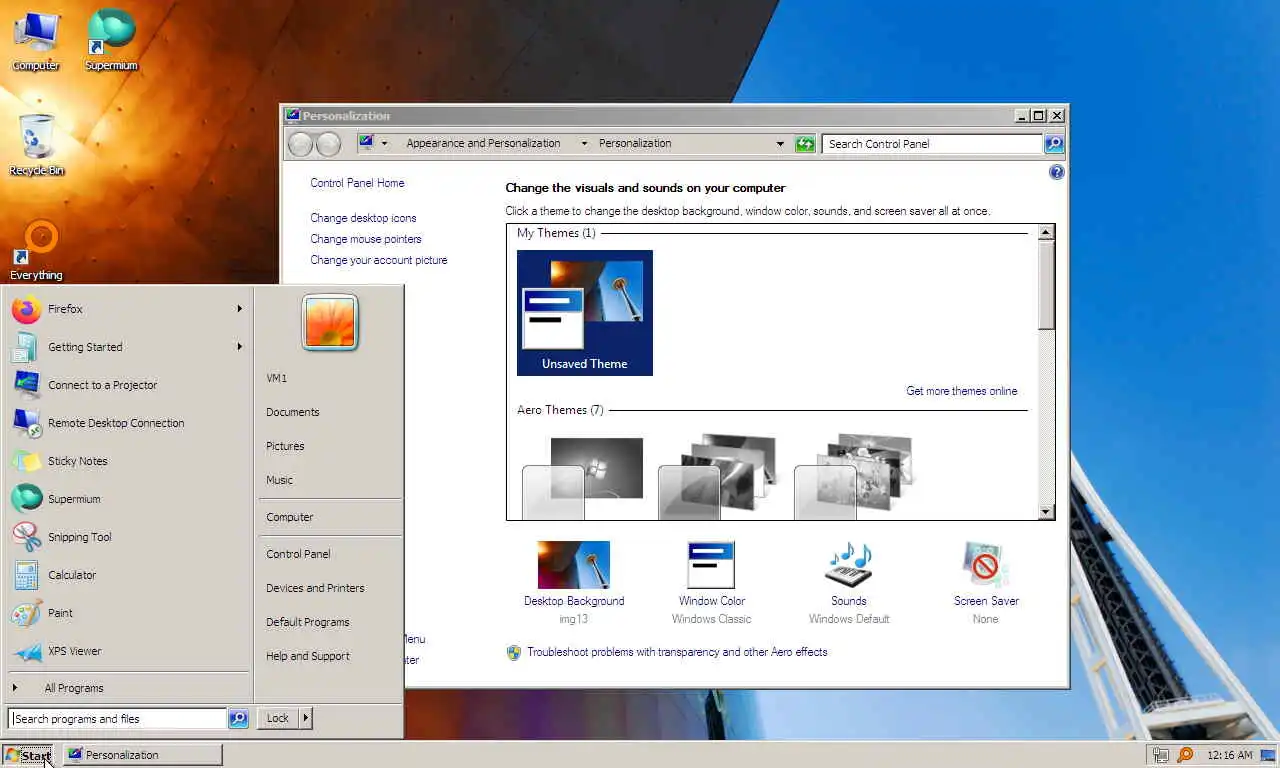Click the Everything tray icon in taskbar
This screenshot has height=768, width=1280.
click(x=1185, y=755)
